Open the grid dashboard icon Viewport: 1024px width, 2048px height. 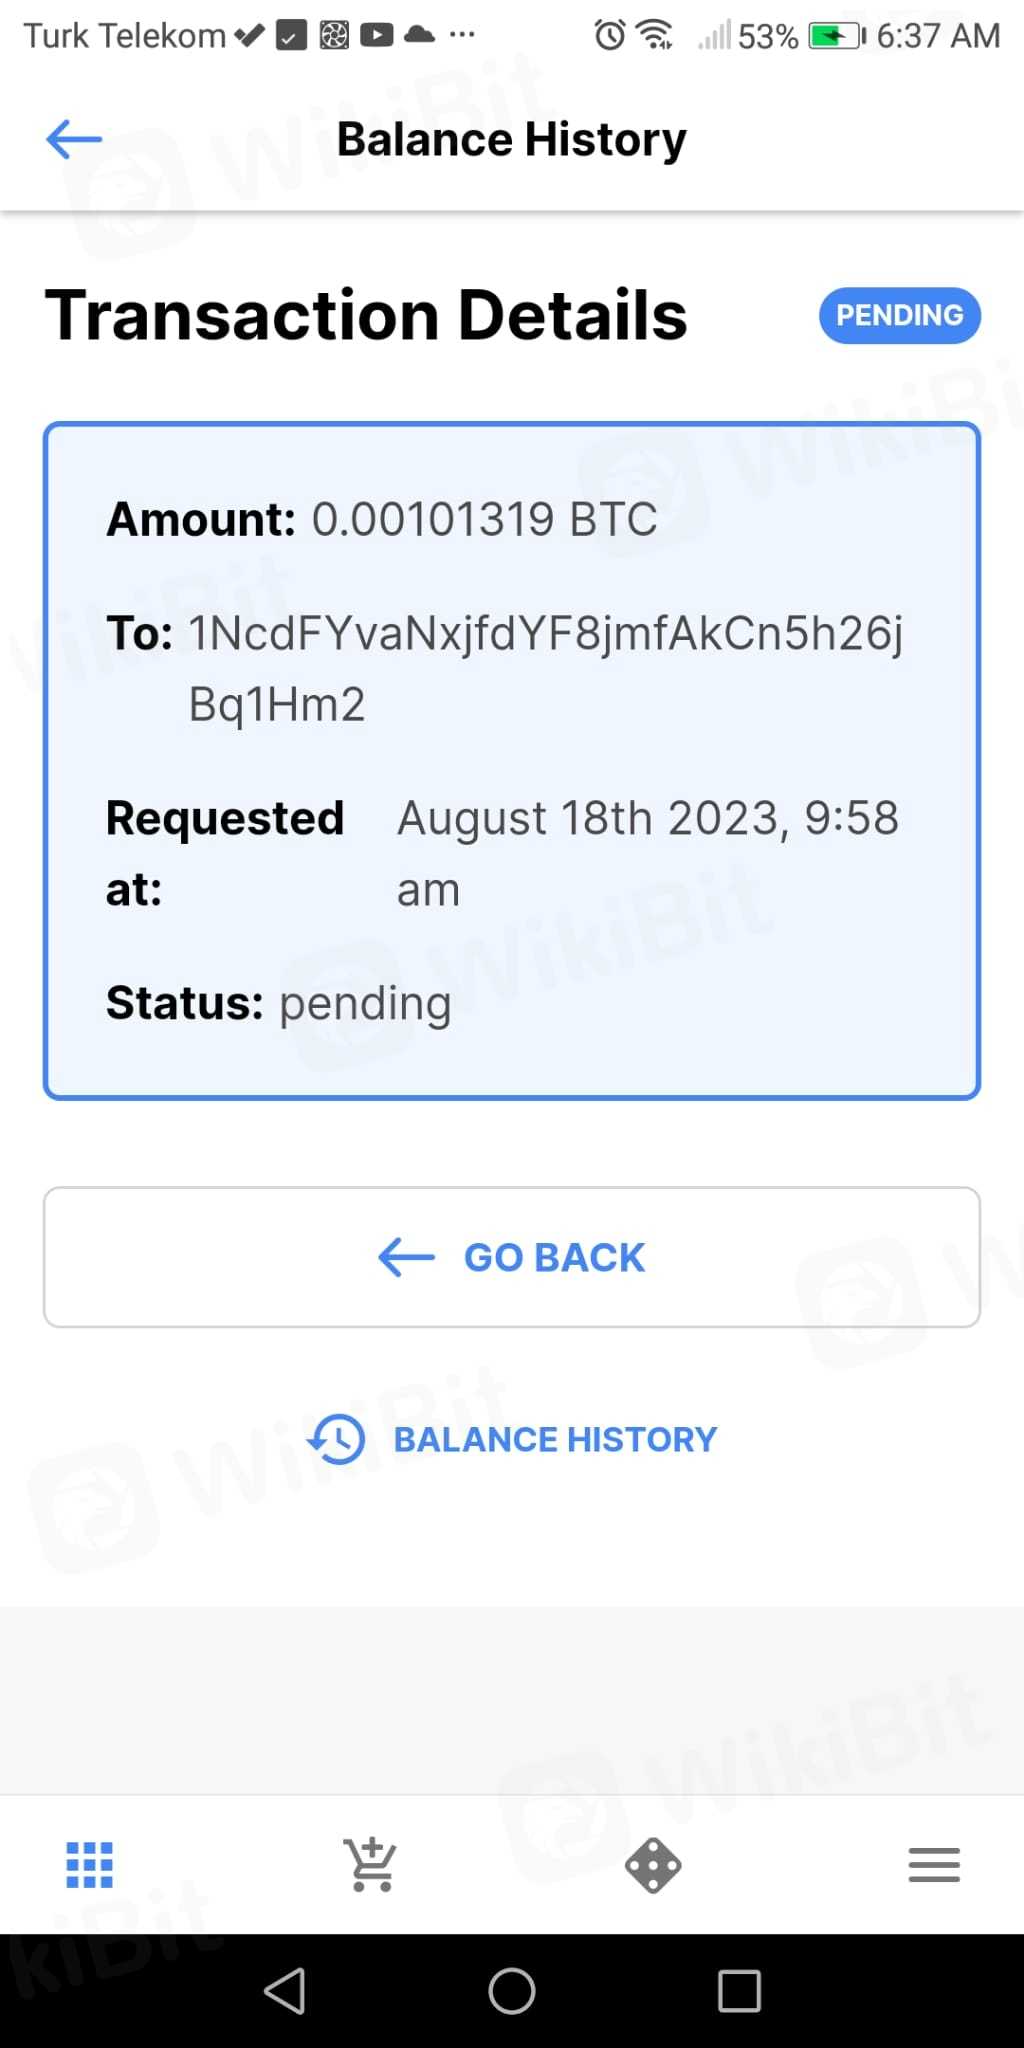89,1865
